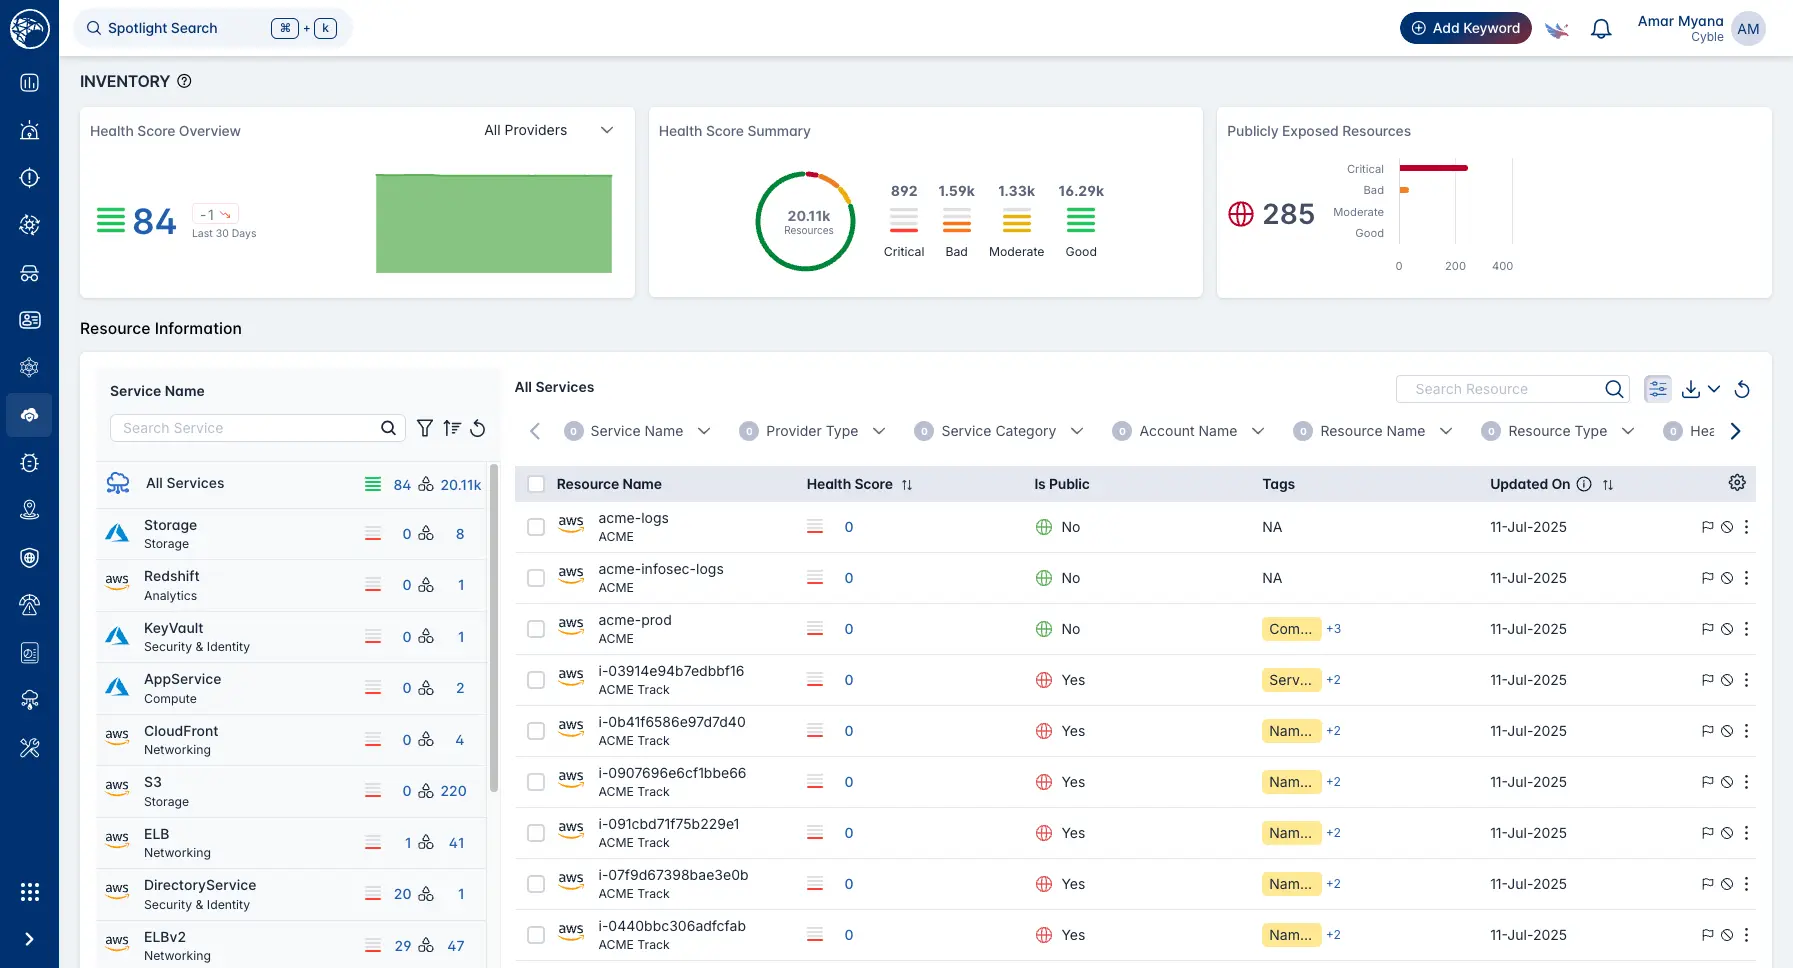
Task: Open table column settings gear icon
Action: 1737,483
